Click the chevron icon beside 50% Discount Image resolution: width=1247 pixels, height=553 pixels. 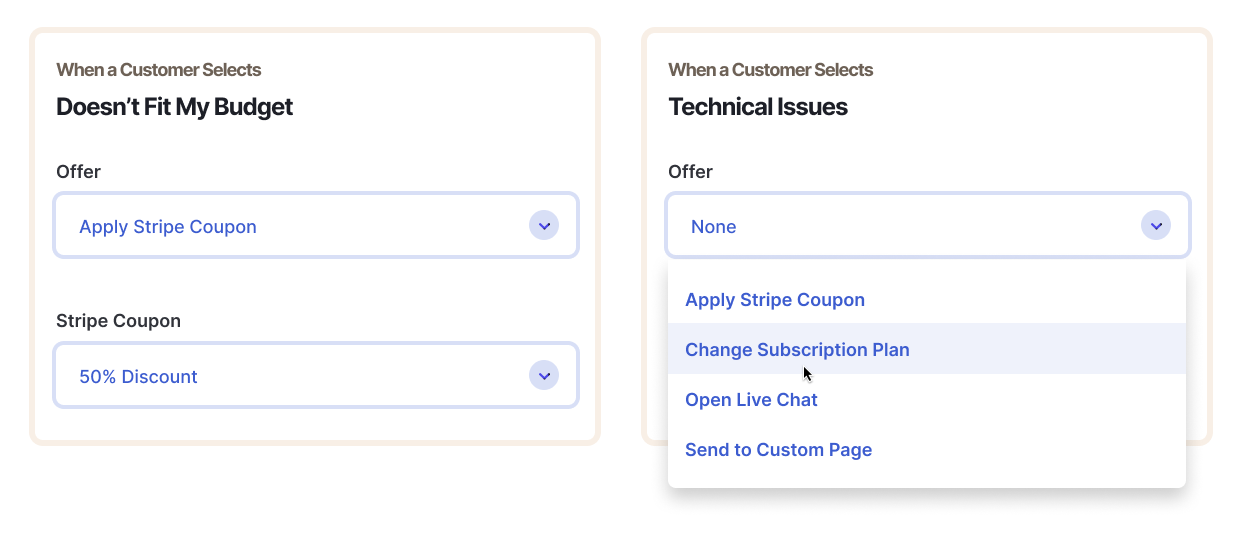(x=544, y=376)
